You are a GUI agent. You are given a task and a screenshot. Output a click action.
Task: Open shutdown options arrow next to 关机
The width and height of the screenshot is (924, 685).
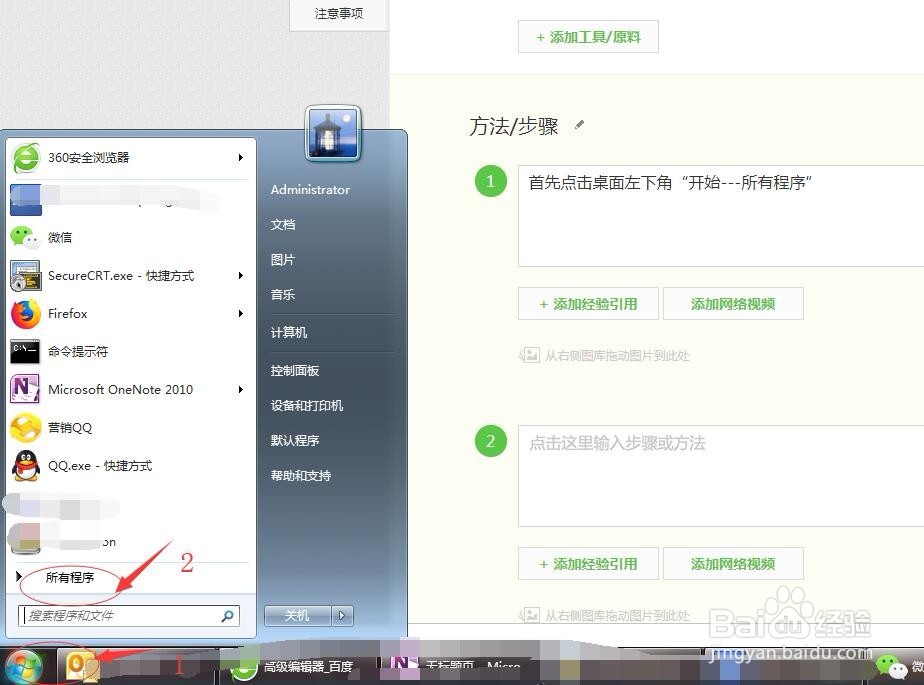[x=342, y=616]
